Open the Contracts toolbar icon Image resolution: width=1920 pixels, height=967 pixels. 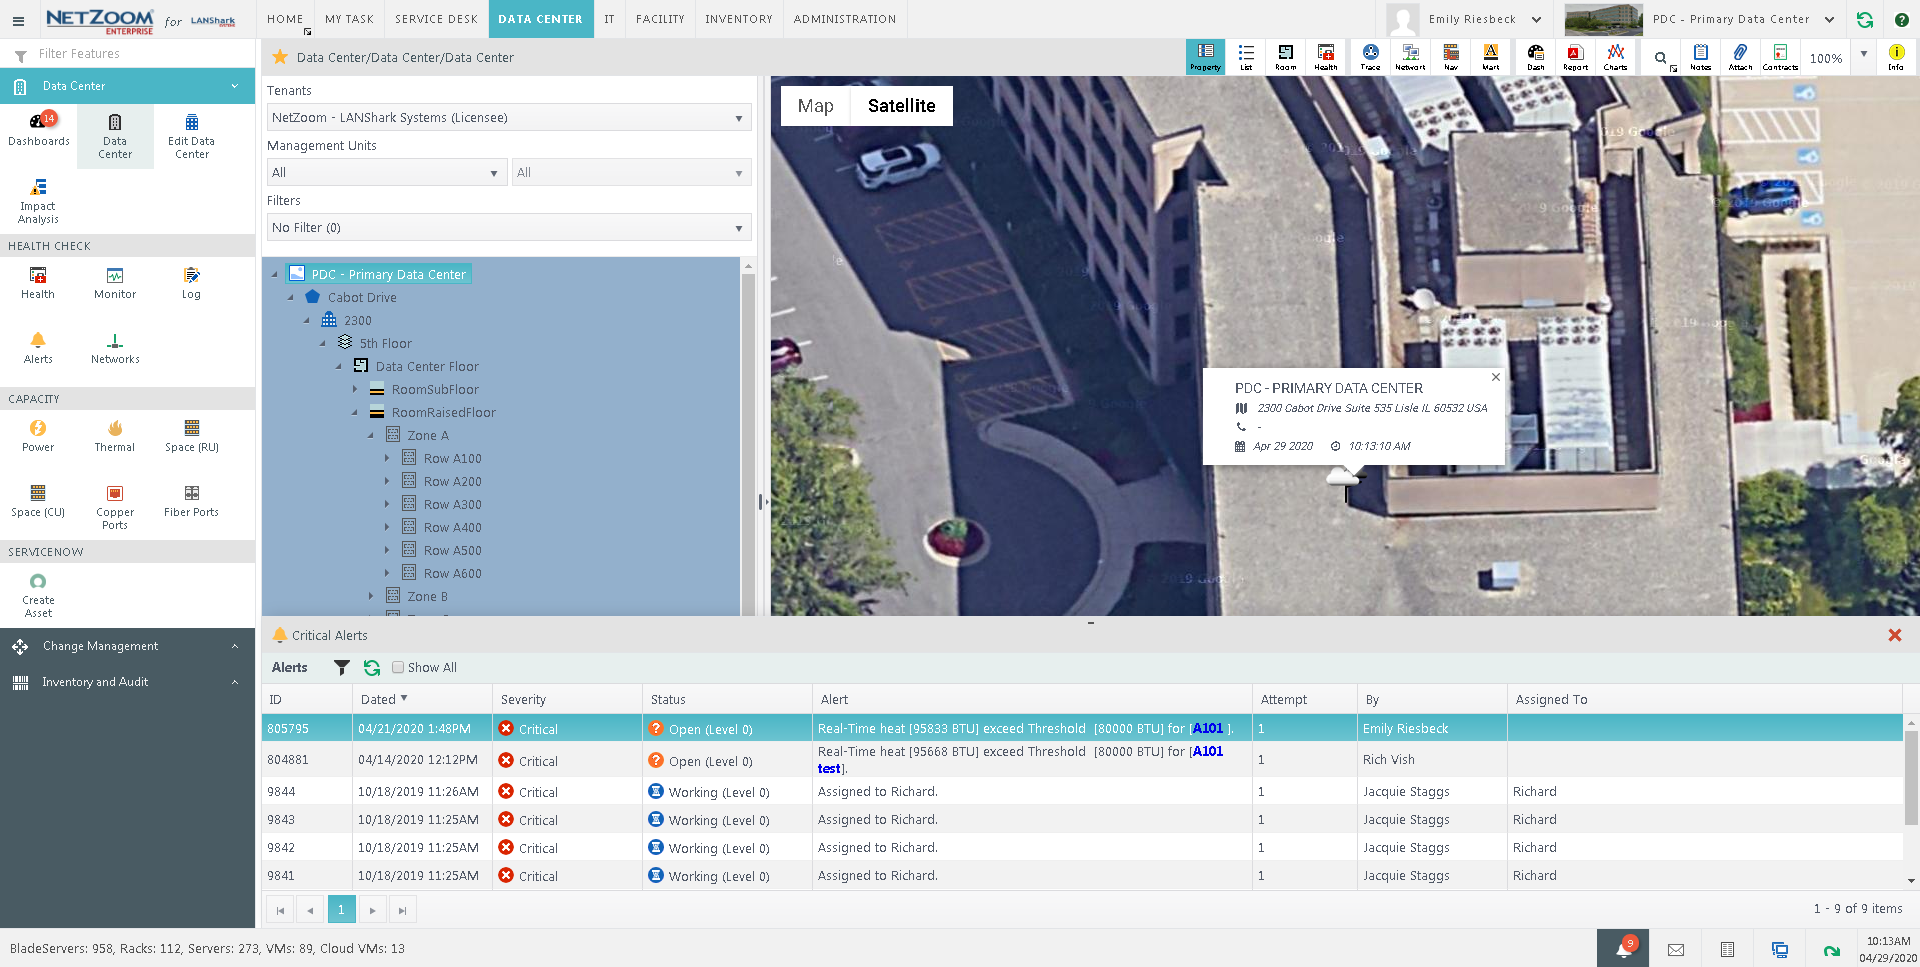click(x=1780, y=57)
